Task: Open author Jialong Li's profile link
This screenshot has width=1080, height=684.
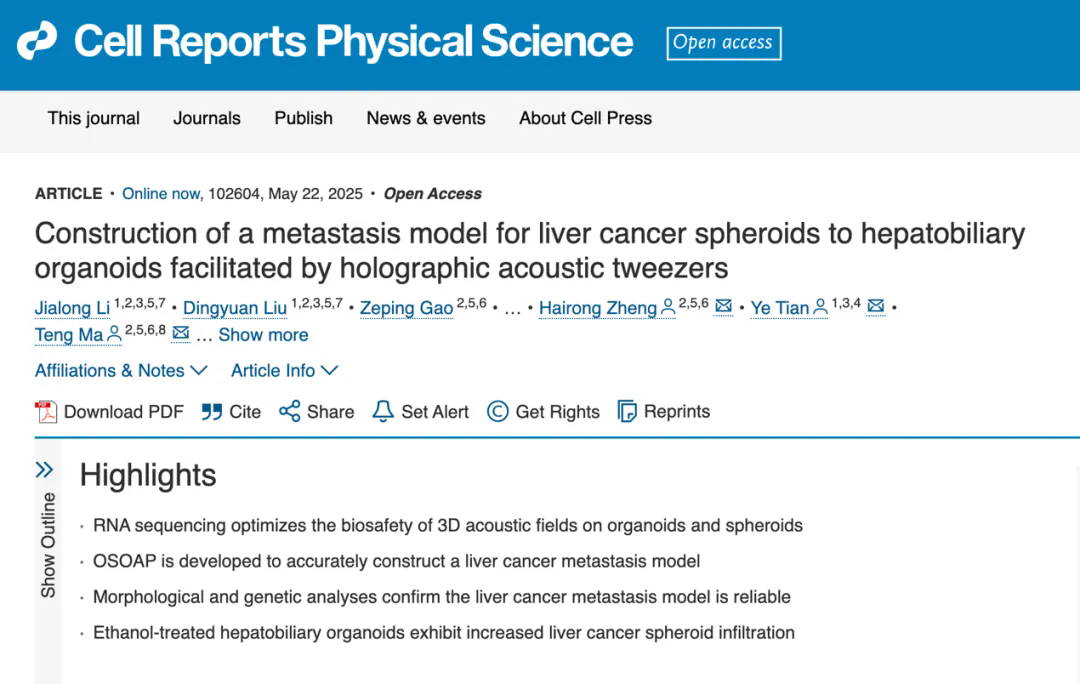Action: click(x=72, y=308)
